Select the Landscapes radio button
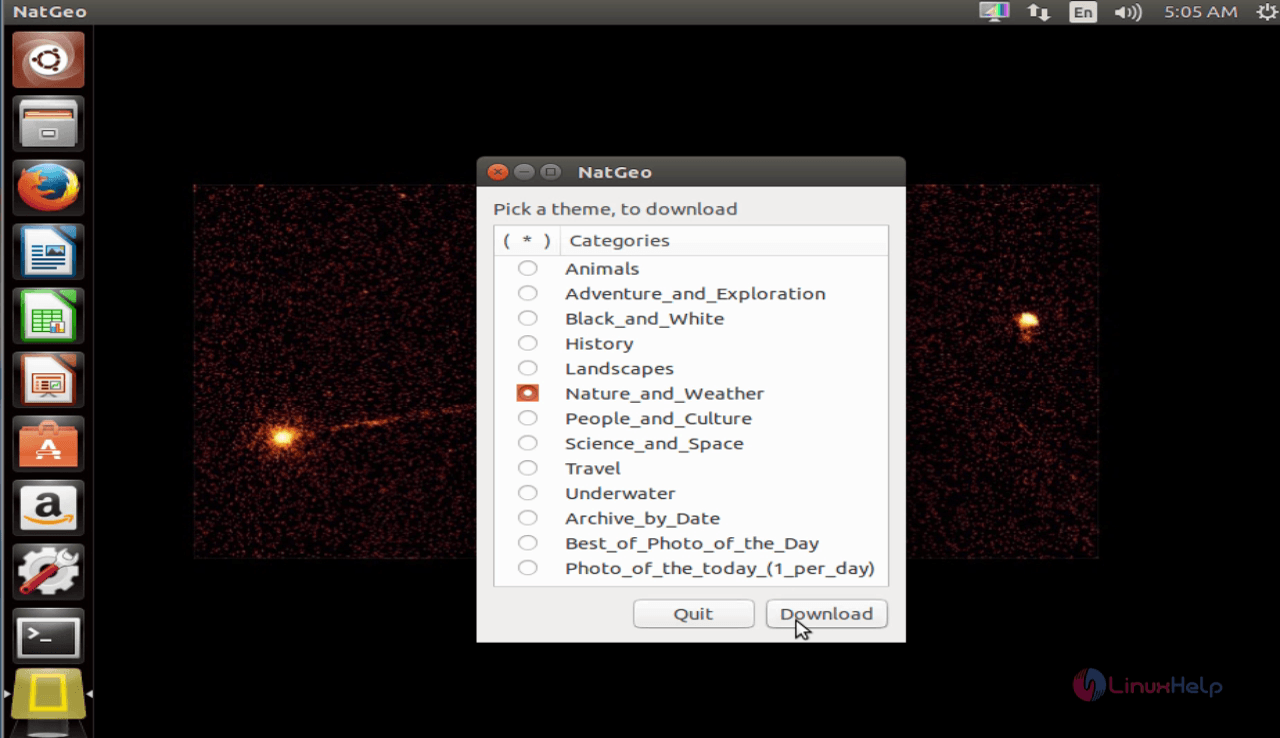This screenshot has height=738, width=1280. [x=527, y=368]
